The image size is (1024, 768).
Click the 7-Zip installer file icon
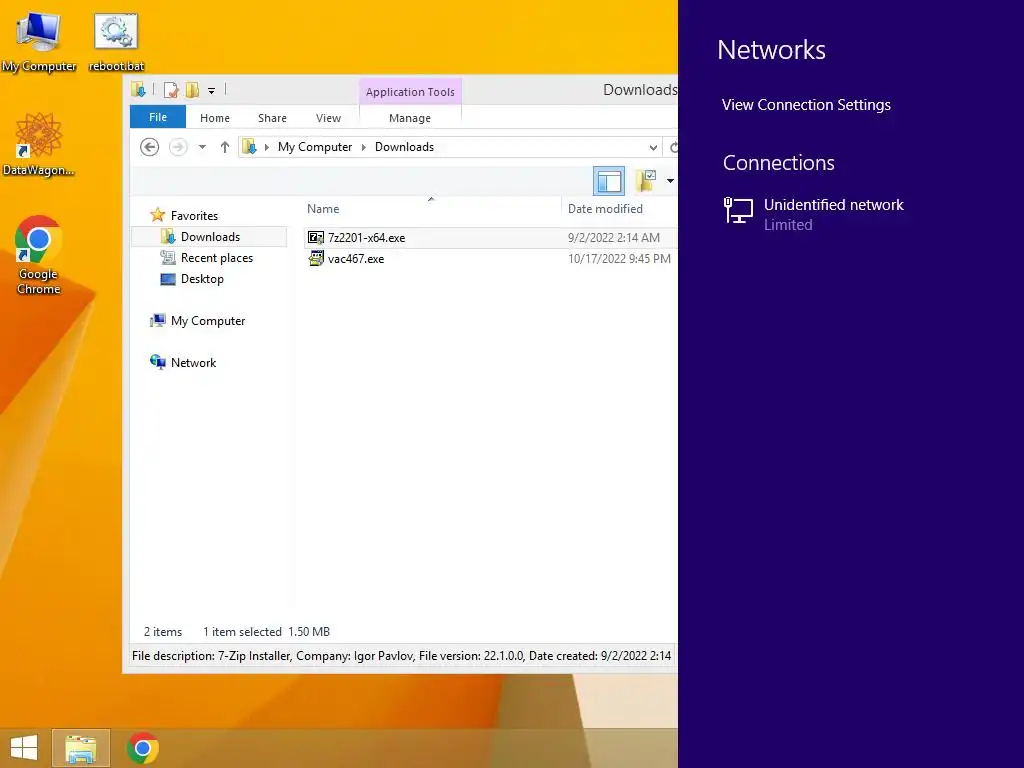click(316, 238)
